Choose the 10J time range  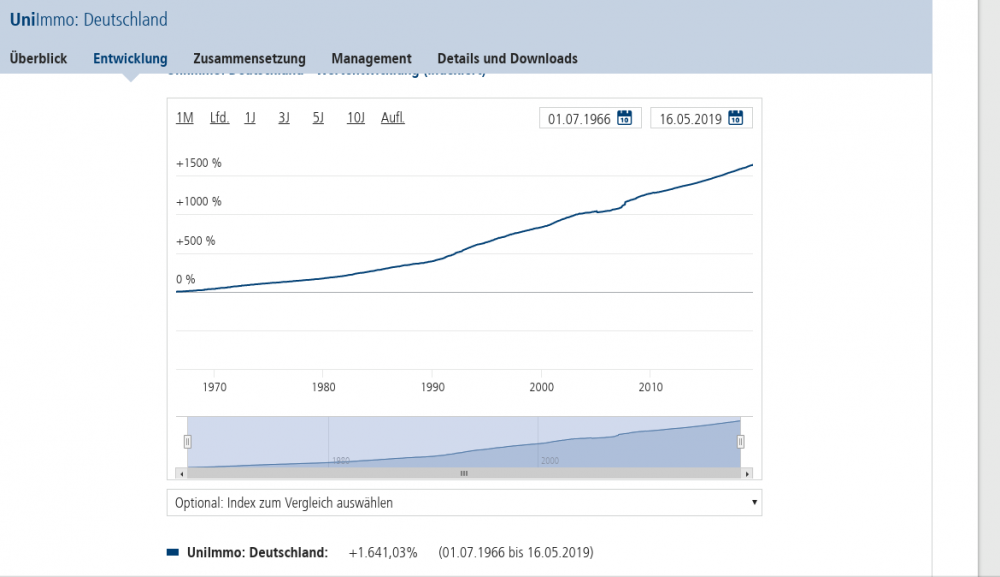click(x=356, y=118)
